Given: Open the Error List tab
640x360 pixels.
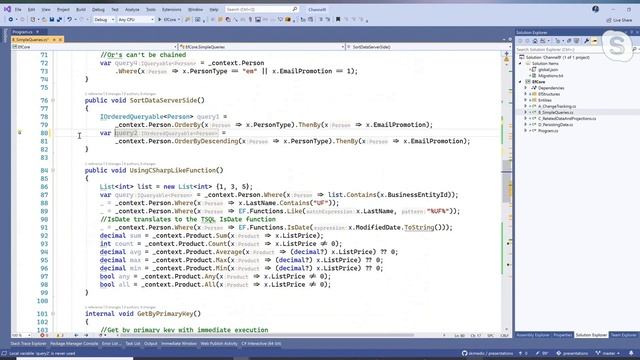Looking at the screenshot, I should (x=110, y=344).
